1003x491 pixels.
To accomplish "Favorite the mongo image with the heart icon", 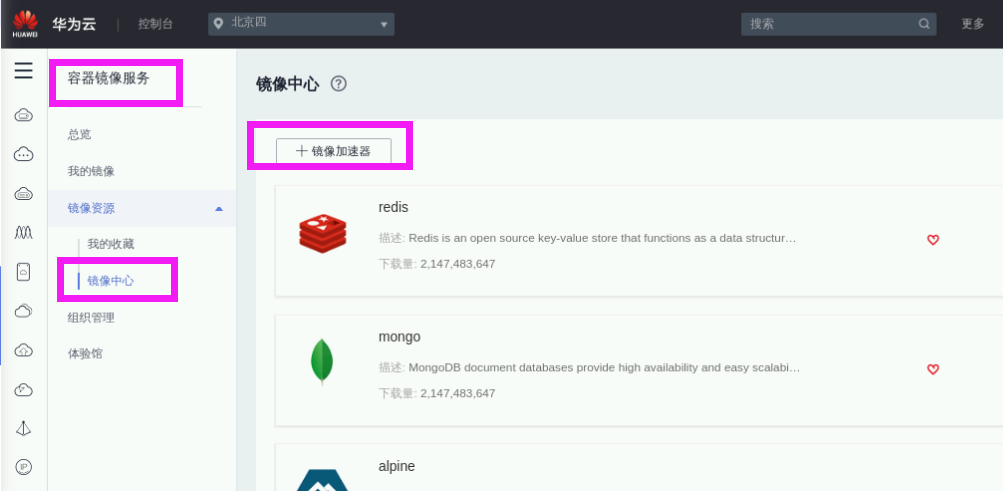I will pos(933,369).
